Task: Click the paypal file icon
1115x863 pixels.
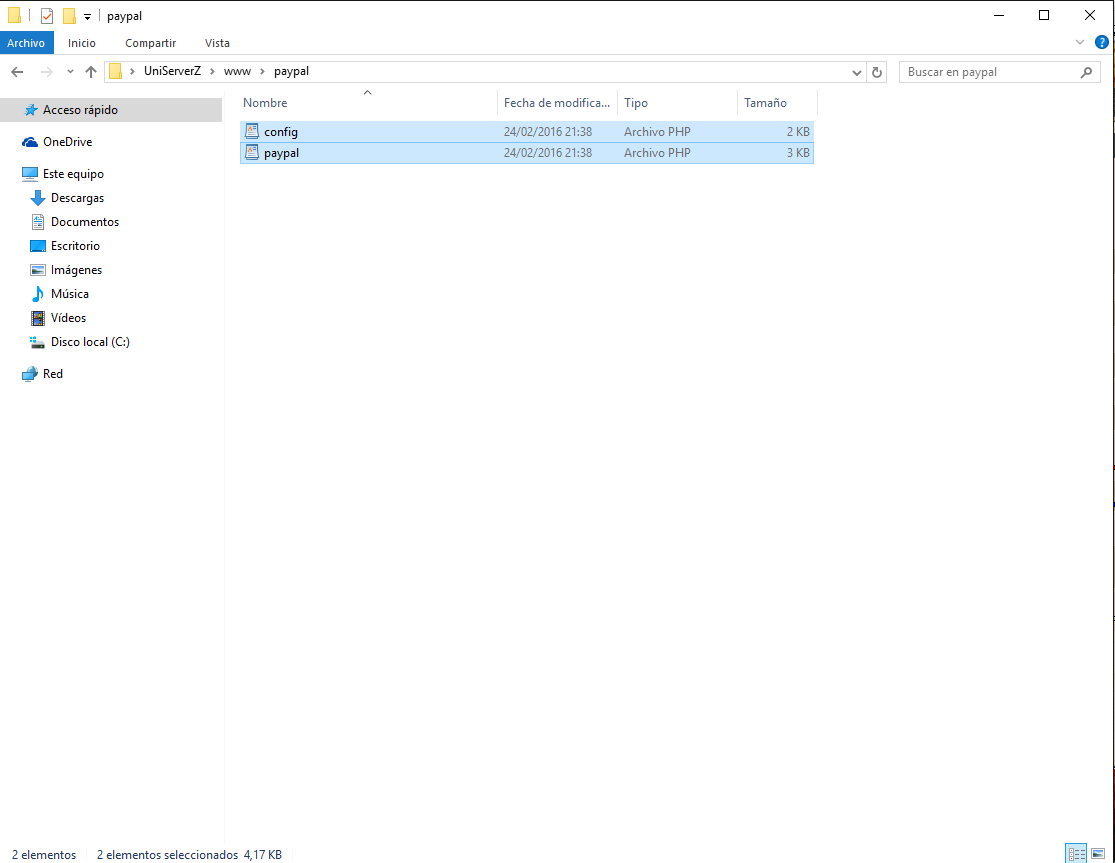Action: [x=252, y=152]
